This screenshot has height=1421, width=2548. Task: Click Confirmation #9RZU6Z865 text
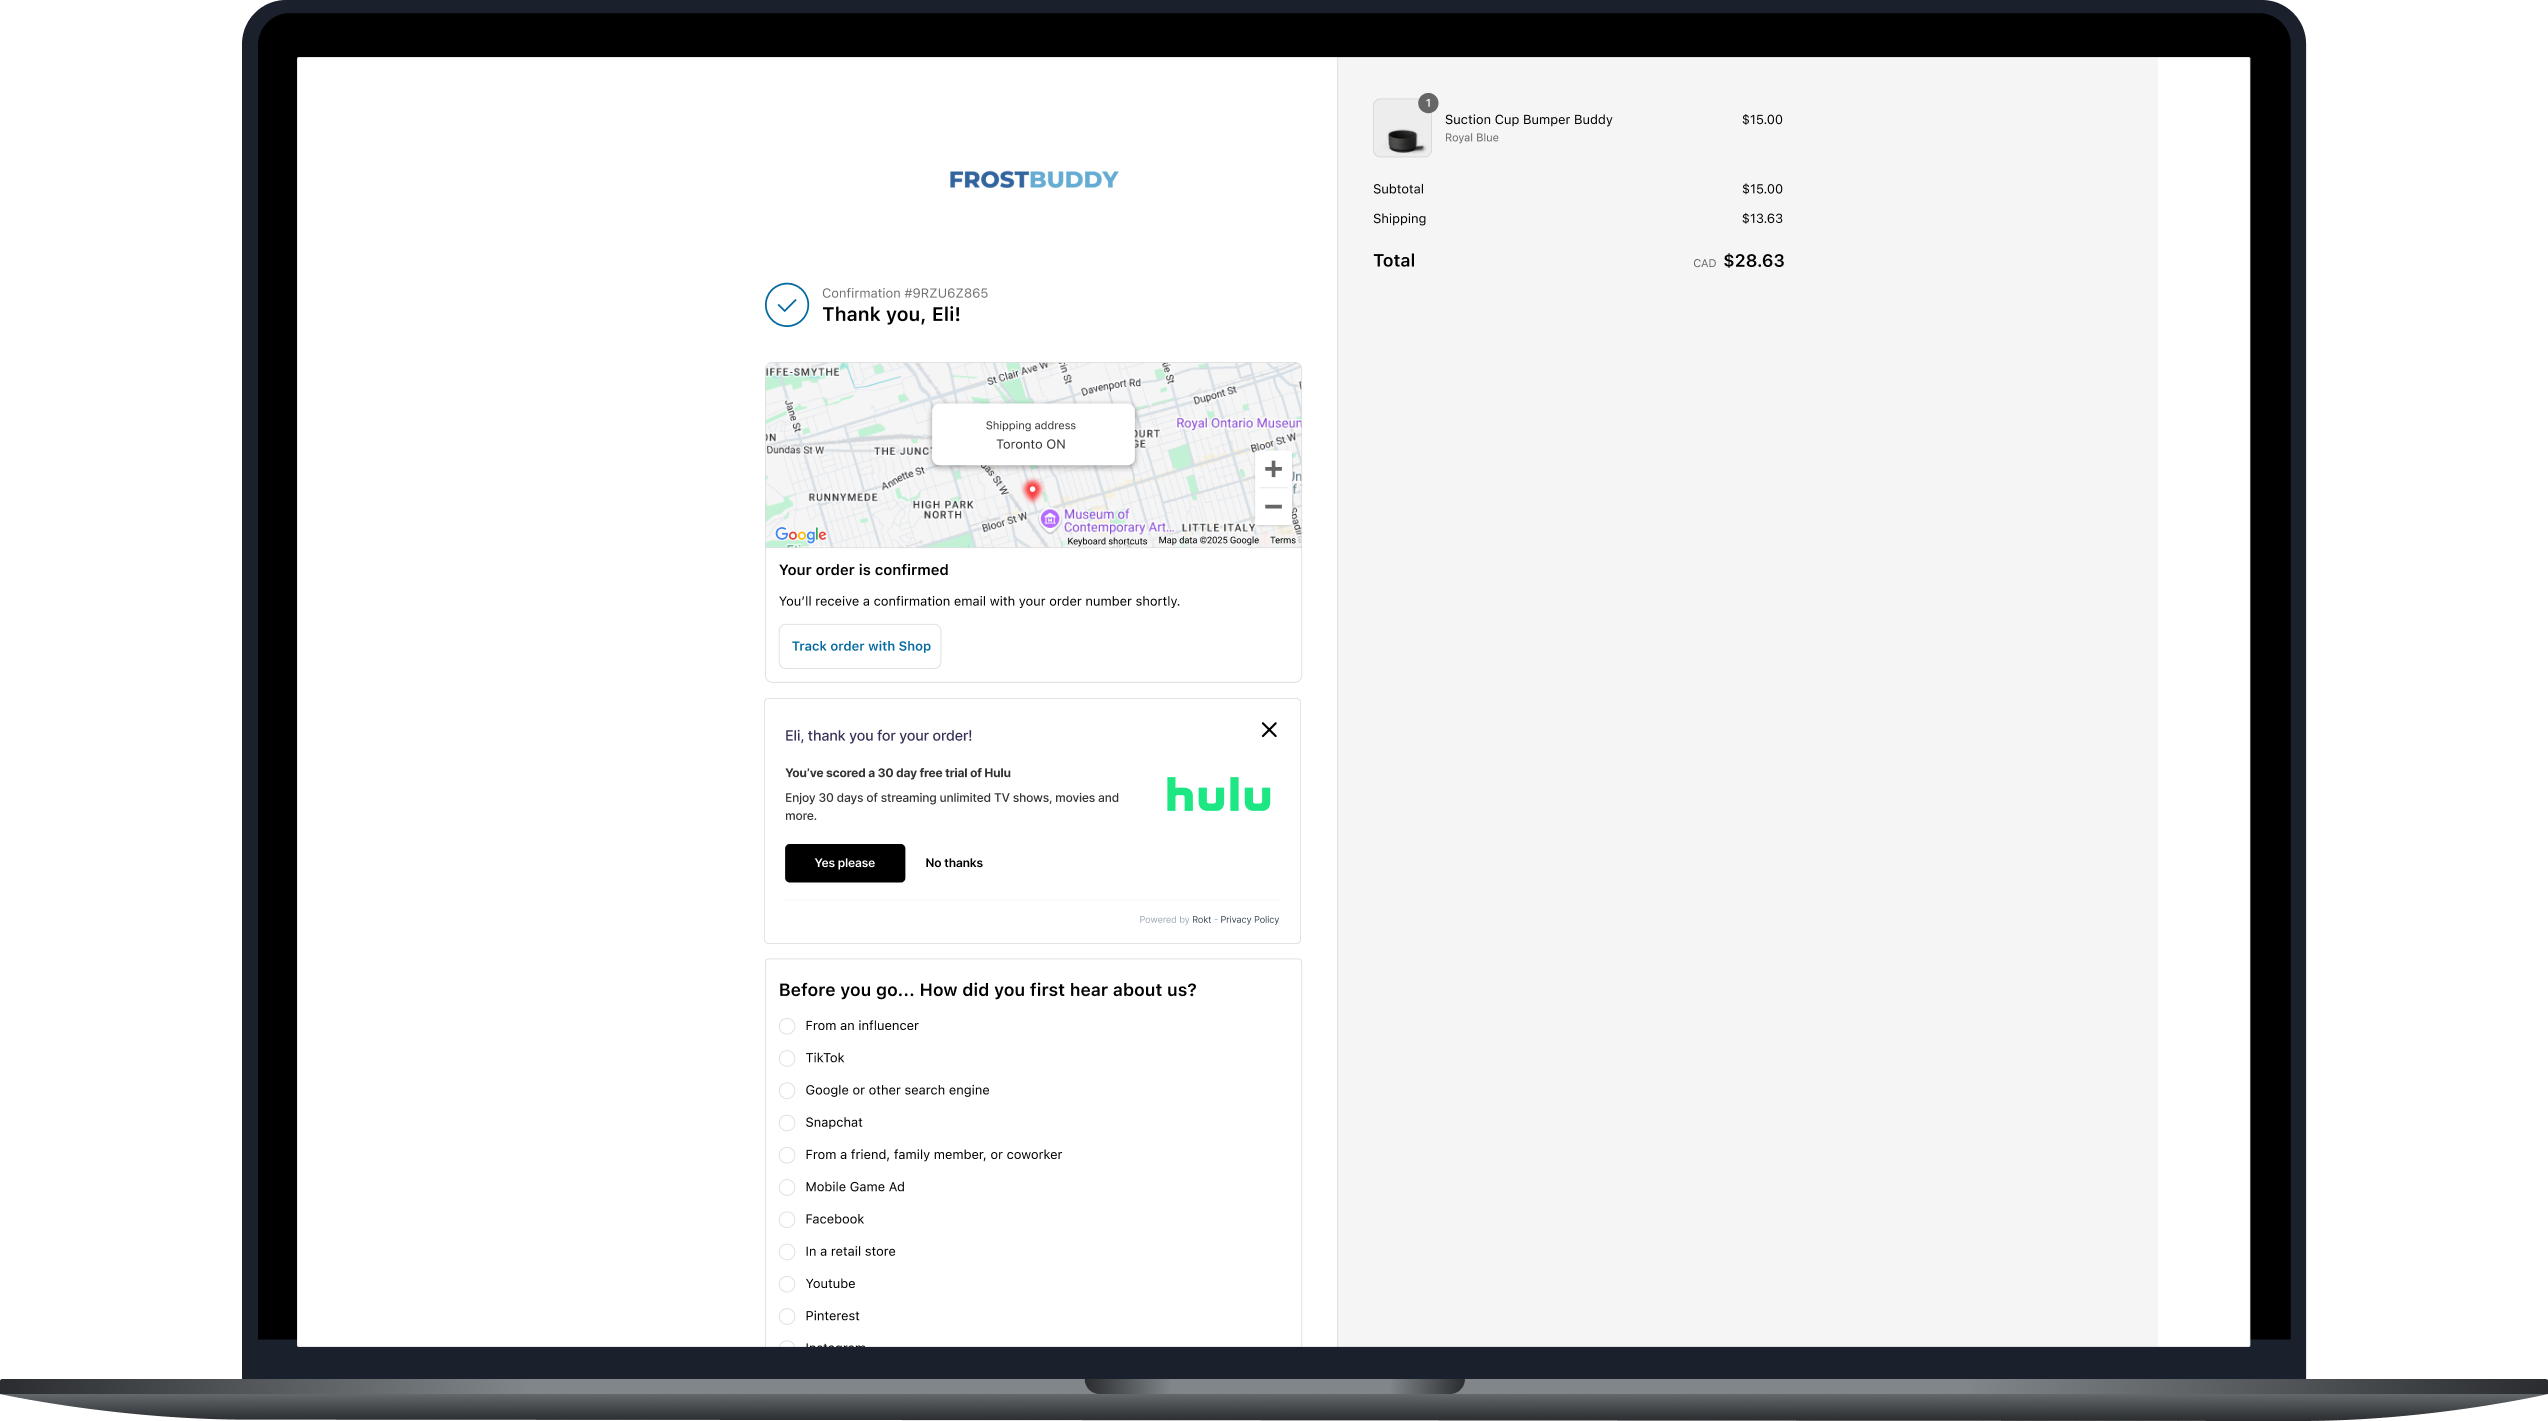point(904,293)
